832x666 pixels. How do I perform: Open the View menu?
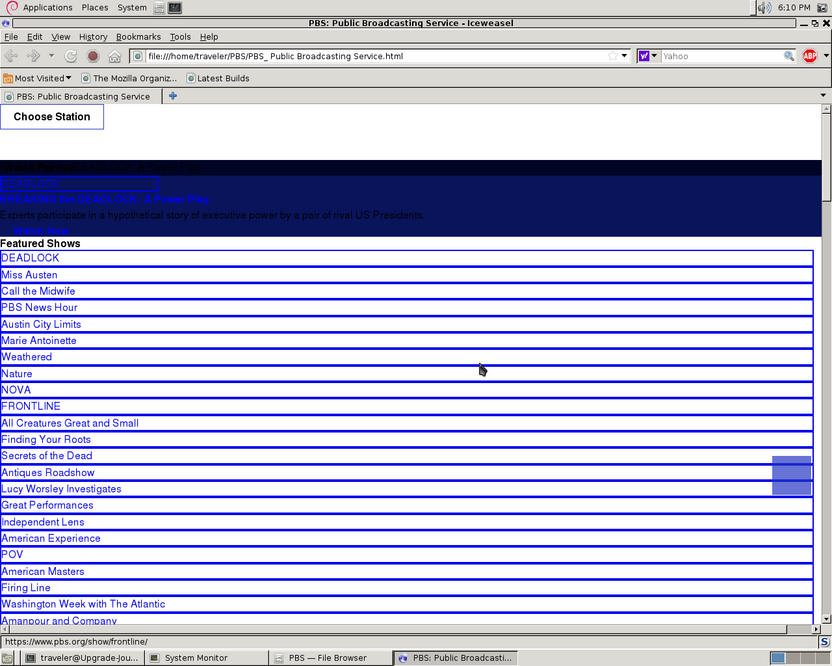pos(60,37)
